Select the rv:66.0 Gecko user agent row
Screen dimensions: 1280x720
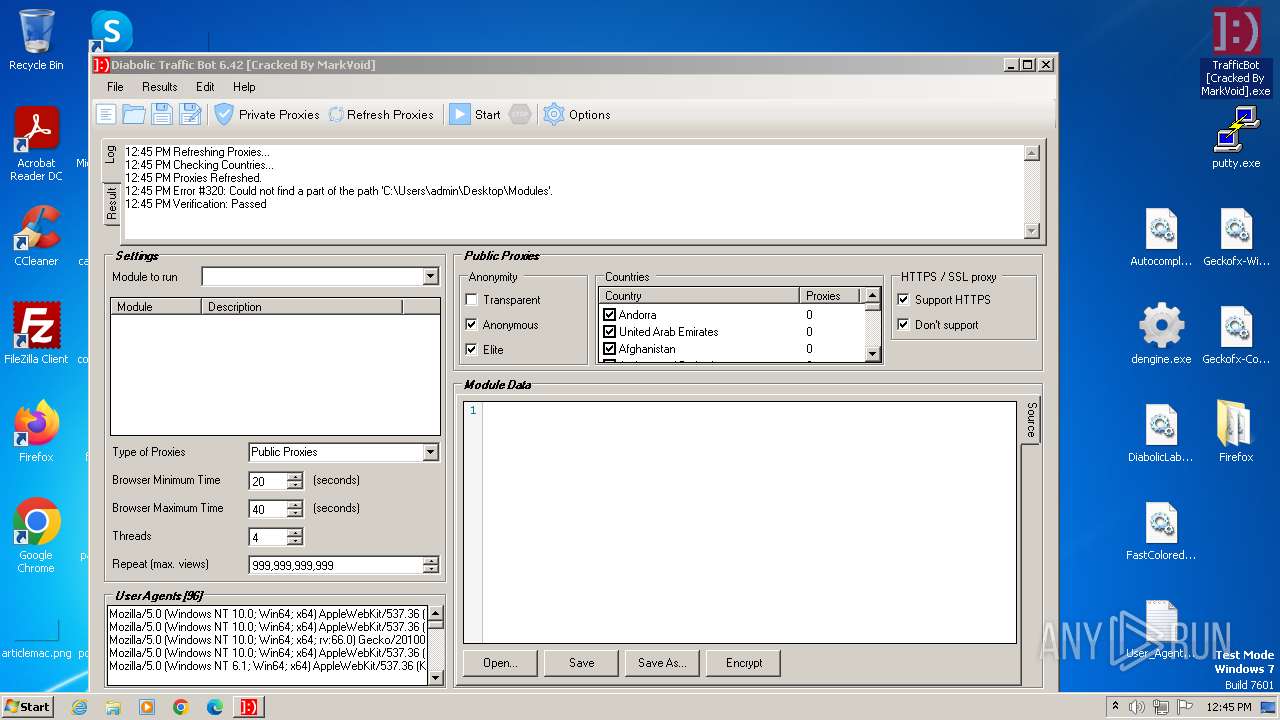point(267,640)
